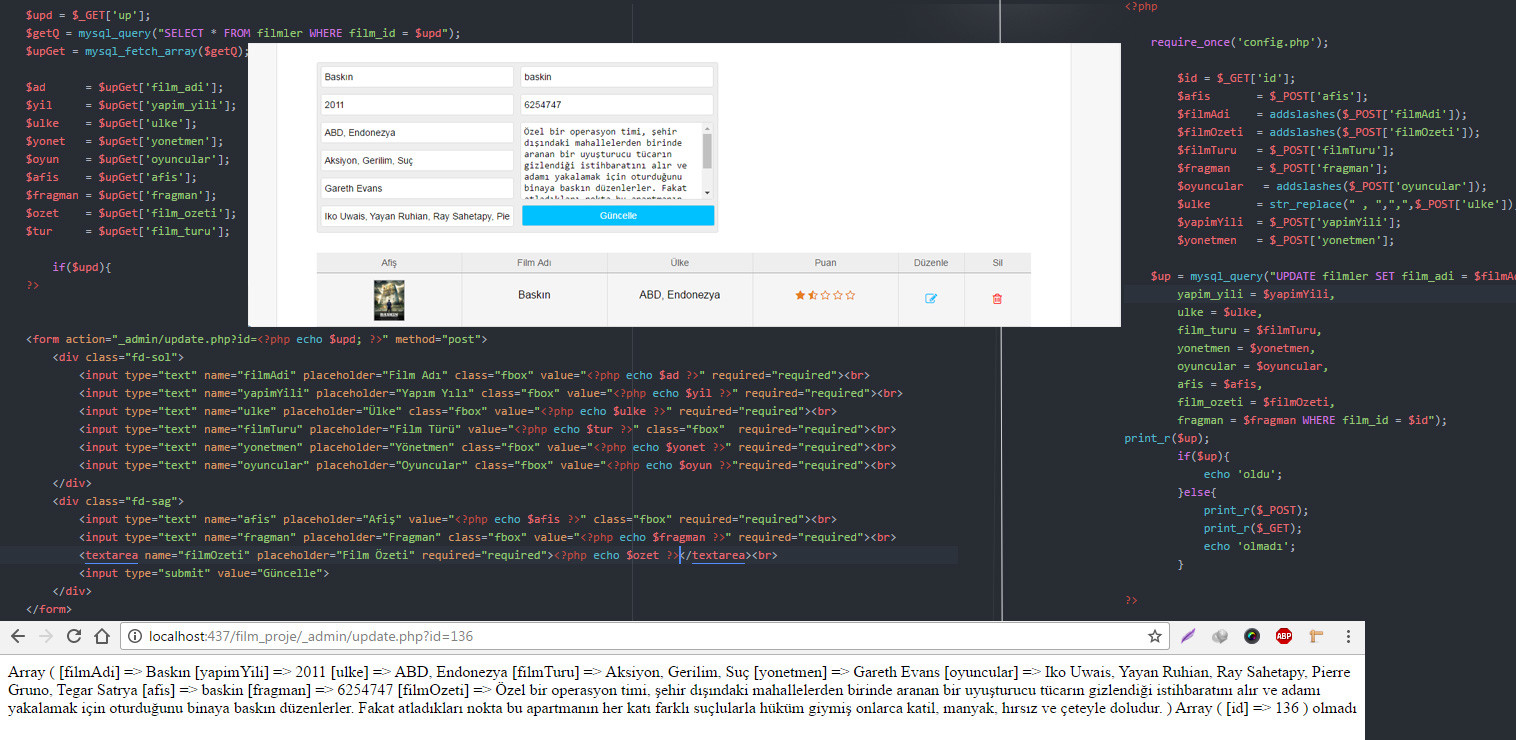The image size is (1516, 740).
Task: Click the Ülke column header
Action: [679, 263]
